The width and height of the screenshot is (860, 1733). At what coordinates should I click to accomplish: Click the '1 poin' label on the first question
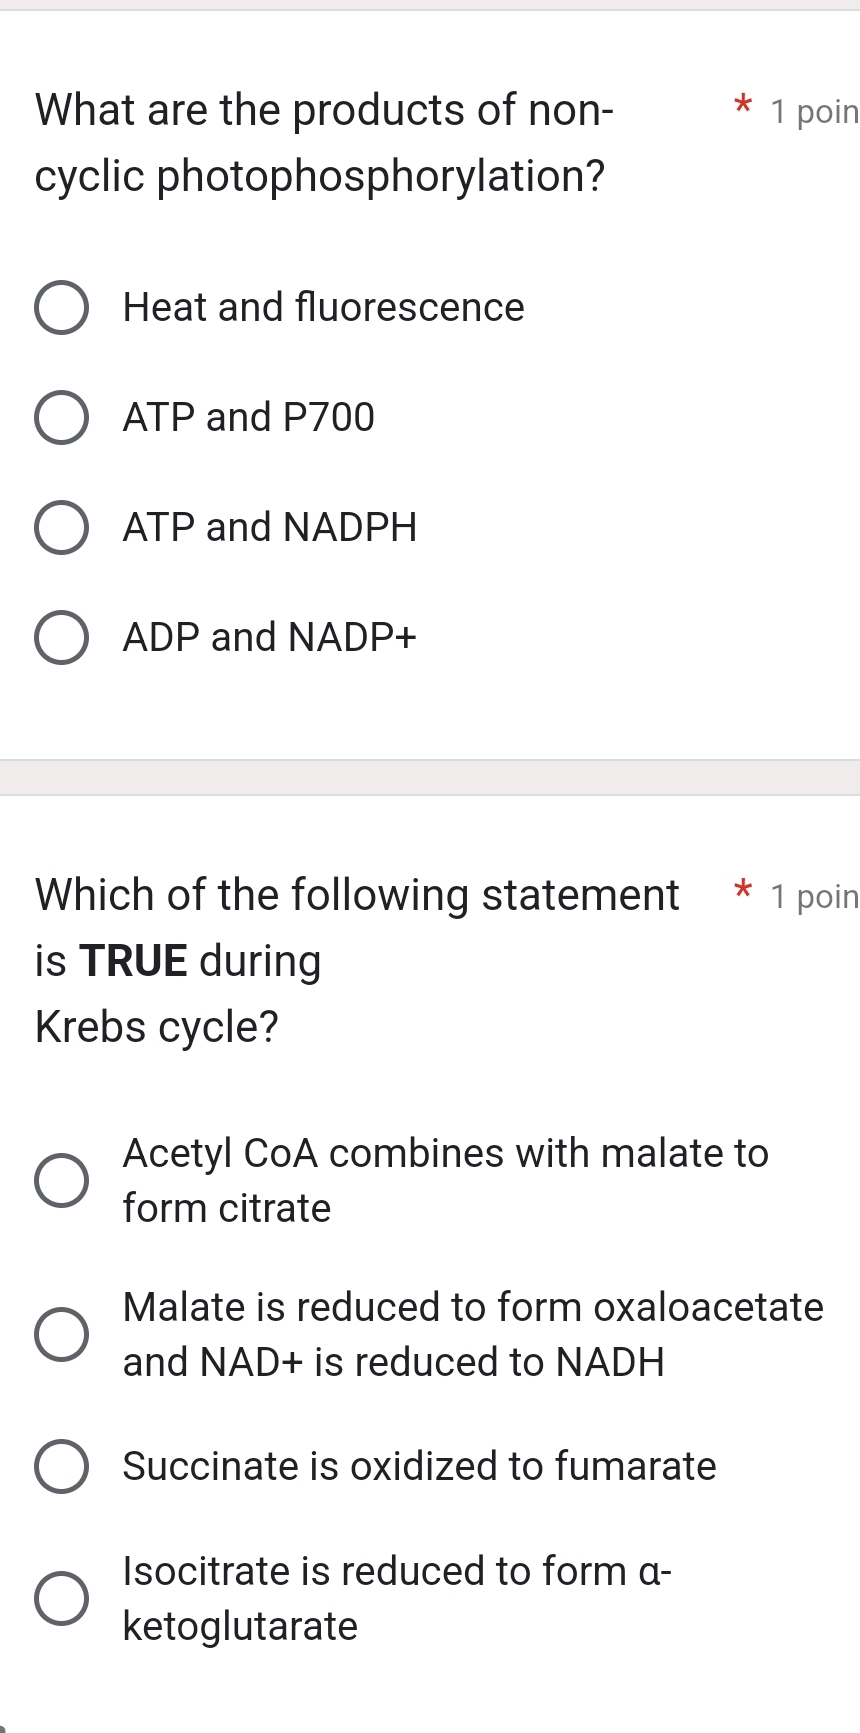pos(812,112)
